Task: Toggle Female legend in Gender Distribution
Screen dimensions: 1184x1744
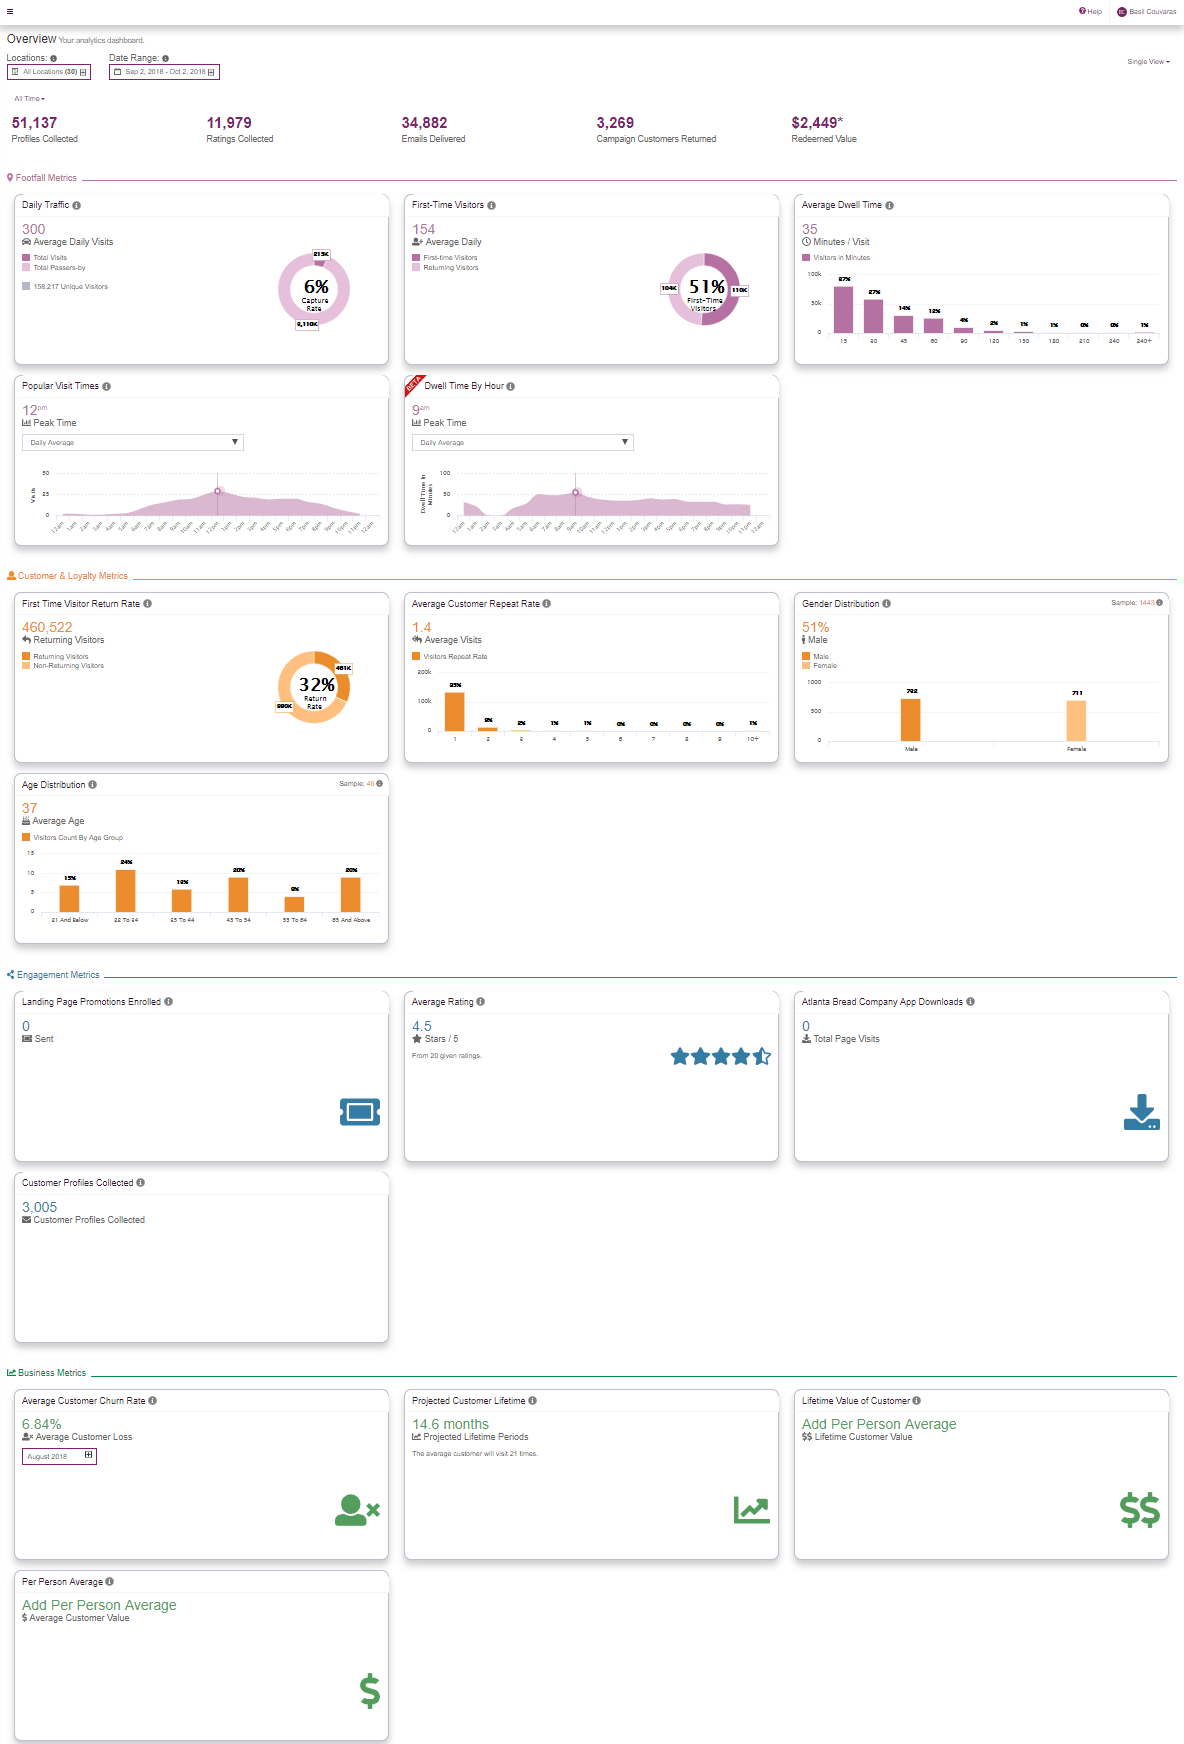Action: [x=824, y=666]
